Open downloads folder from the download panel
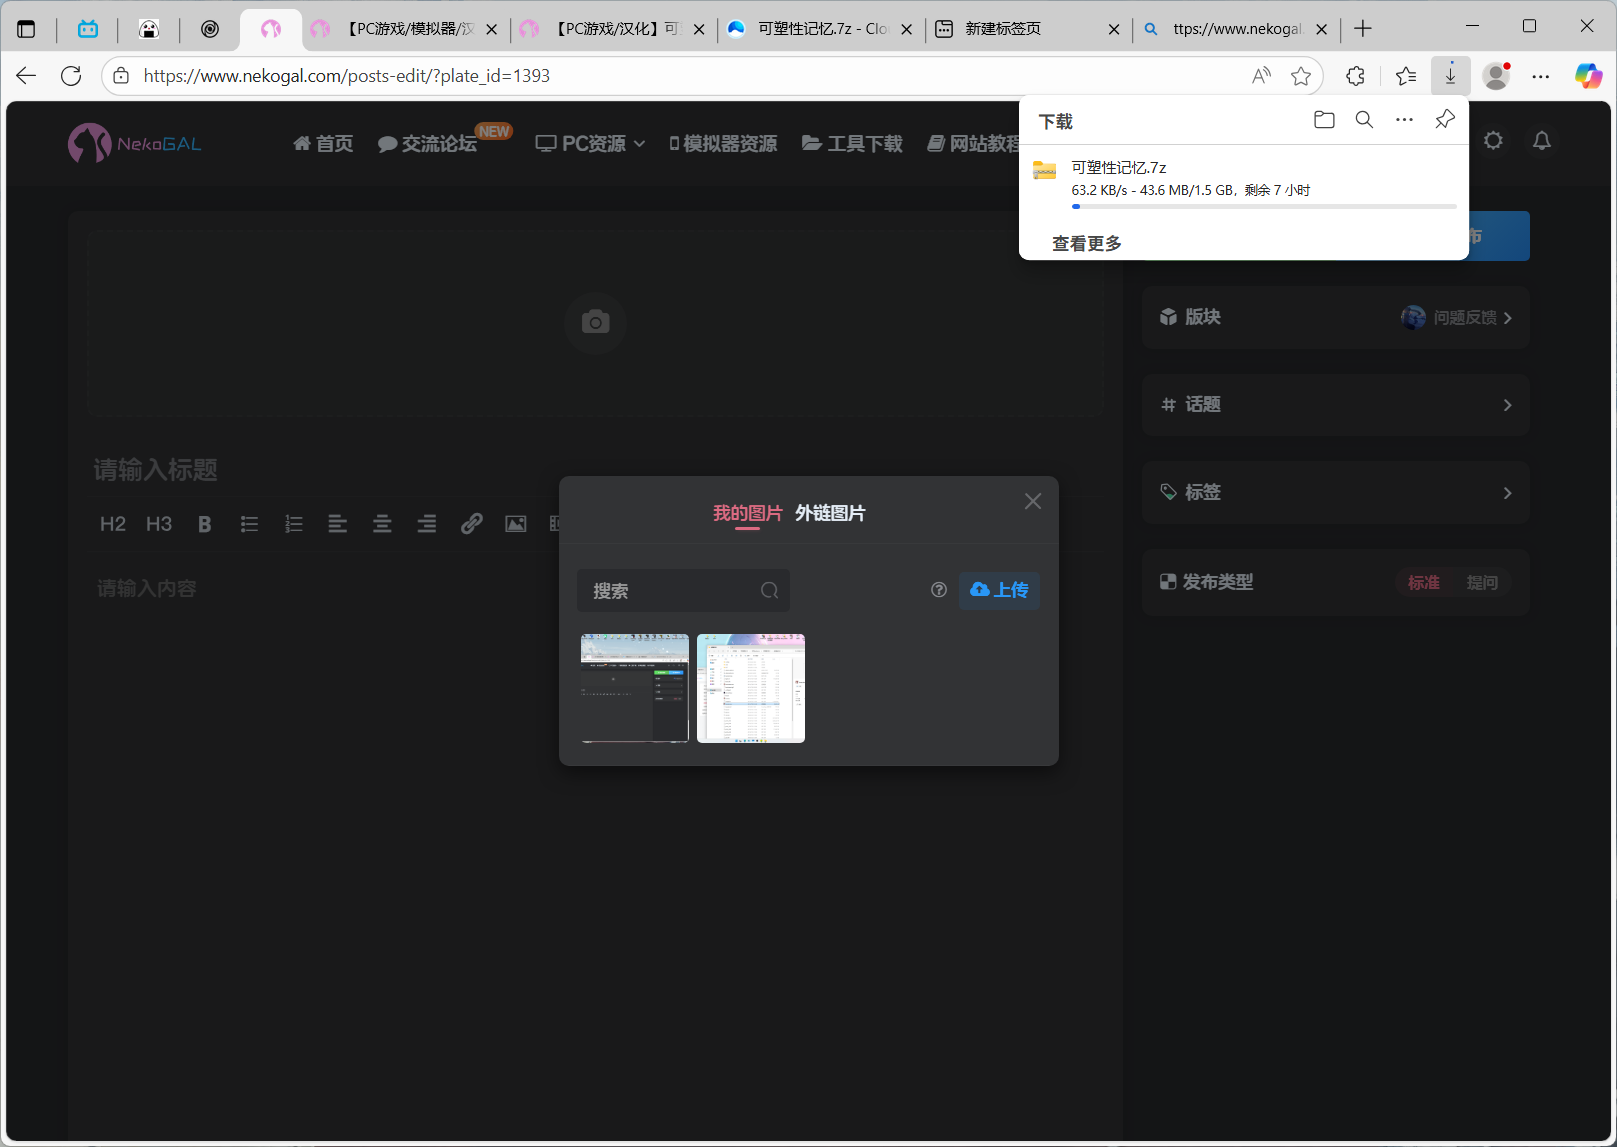 tap(1324, 120)
